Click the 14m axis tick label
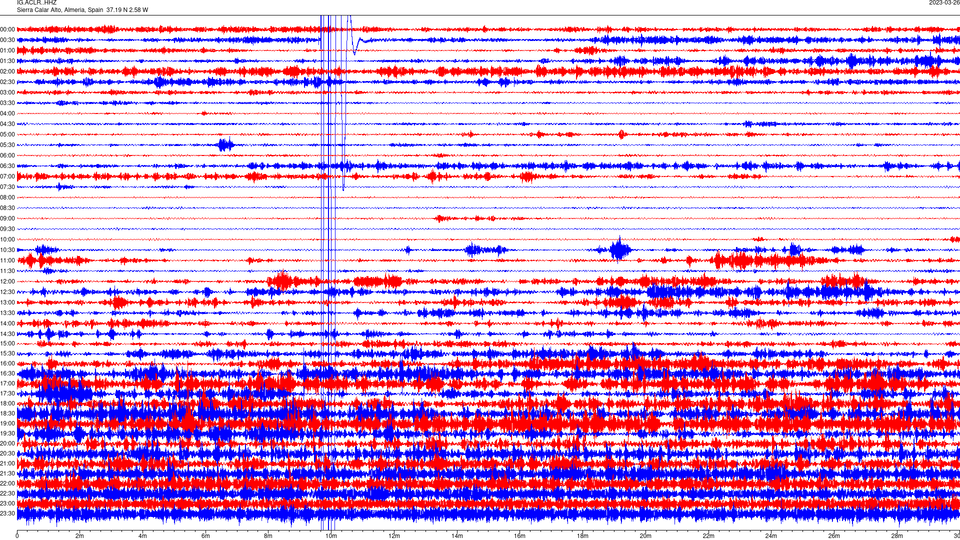The width and height of the screenshot is (960, 540). pos(457,536)
